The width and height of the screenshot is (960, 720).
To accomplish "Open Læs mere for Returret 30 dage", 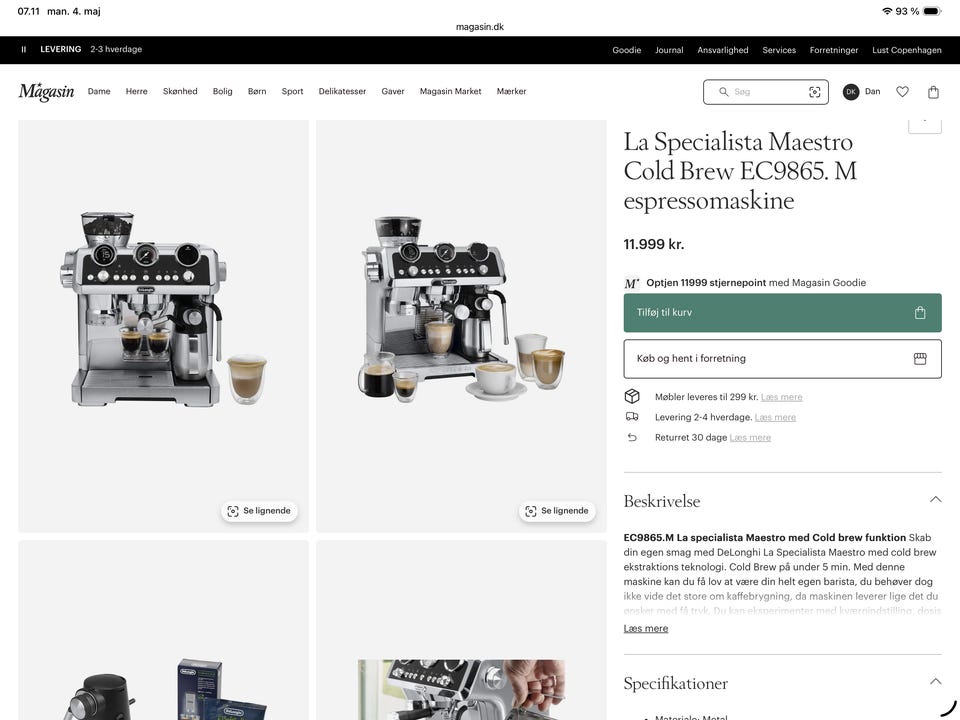I will pyautogui.click(x=750, y=437).
